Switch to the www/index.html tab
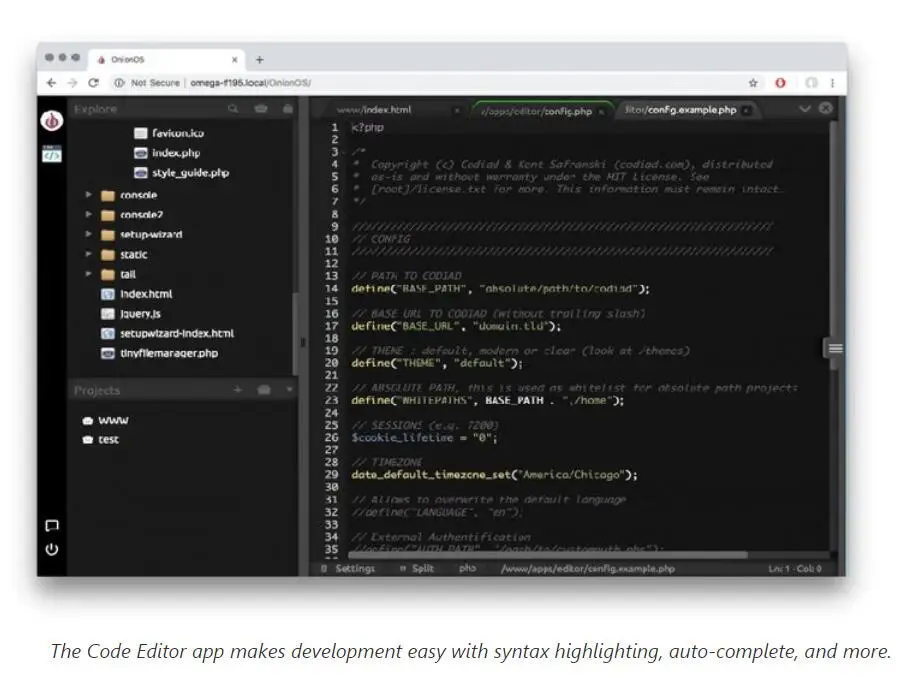Screen dimensions: 903x678 [x=374, y=109]
